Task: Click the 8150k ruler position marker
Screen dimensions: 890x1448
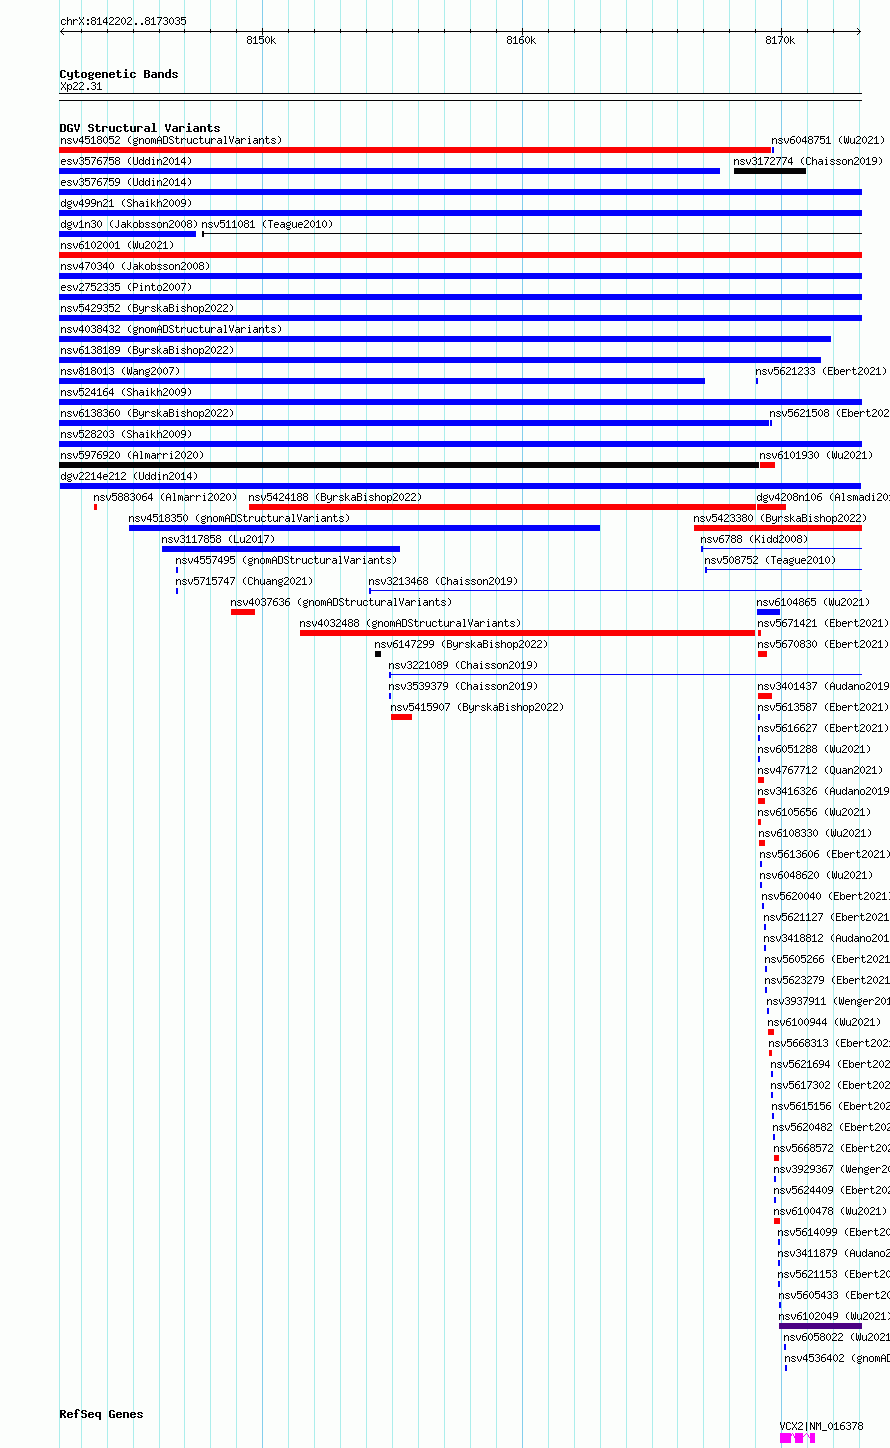Action: coord(261,40)
